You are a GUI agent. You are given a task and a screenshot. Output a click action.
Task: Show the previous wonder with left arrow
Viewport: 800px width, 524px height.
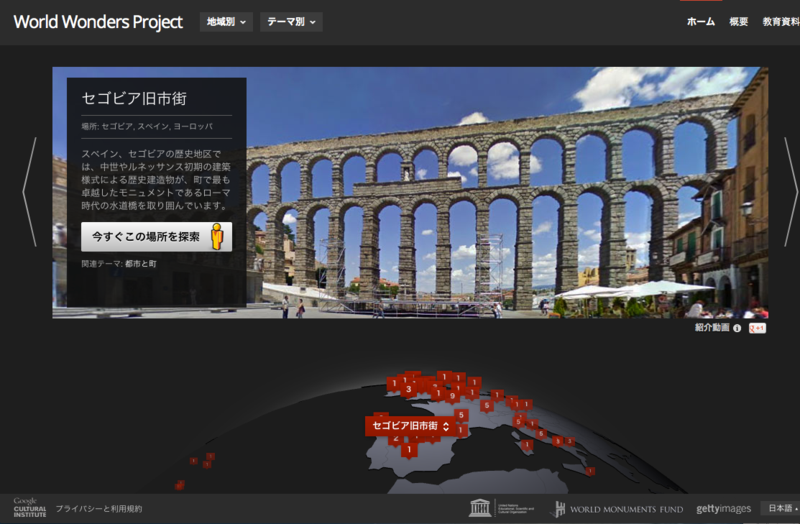tap(30, 192)
